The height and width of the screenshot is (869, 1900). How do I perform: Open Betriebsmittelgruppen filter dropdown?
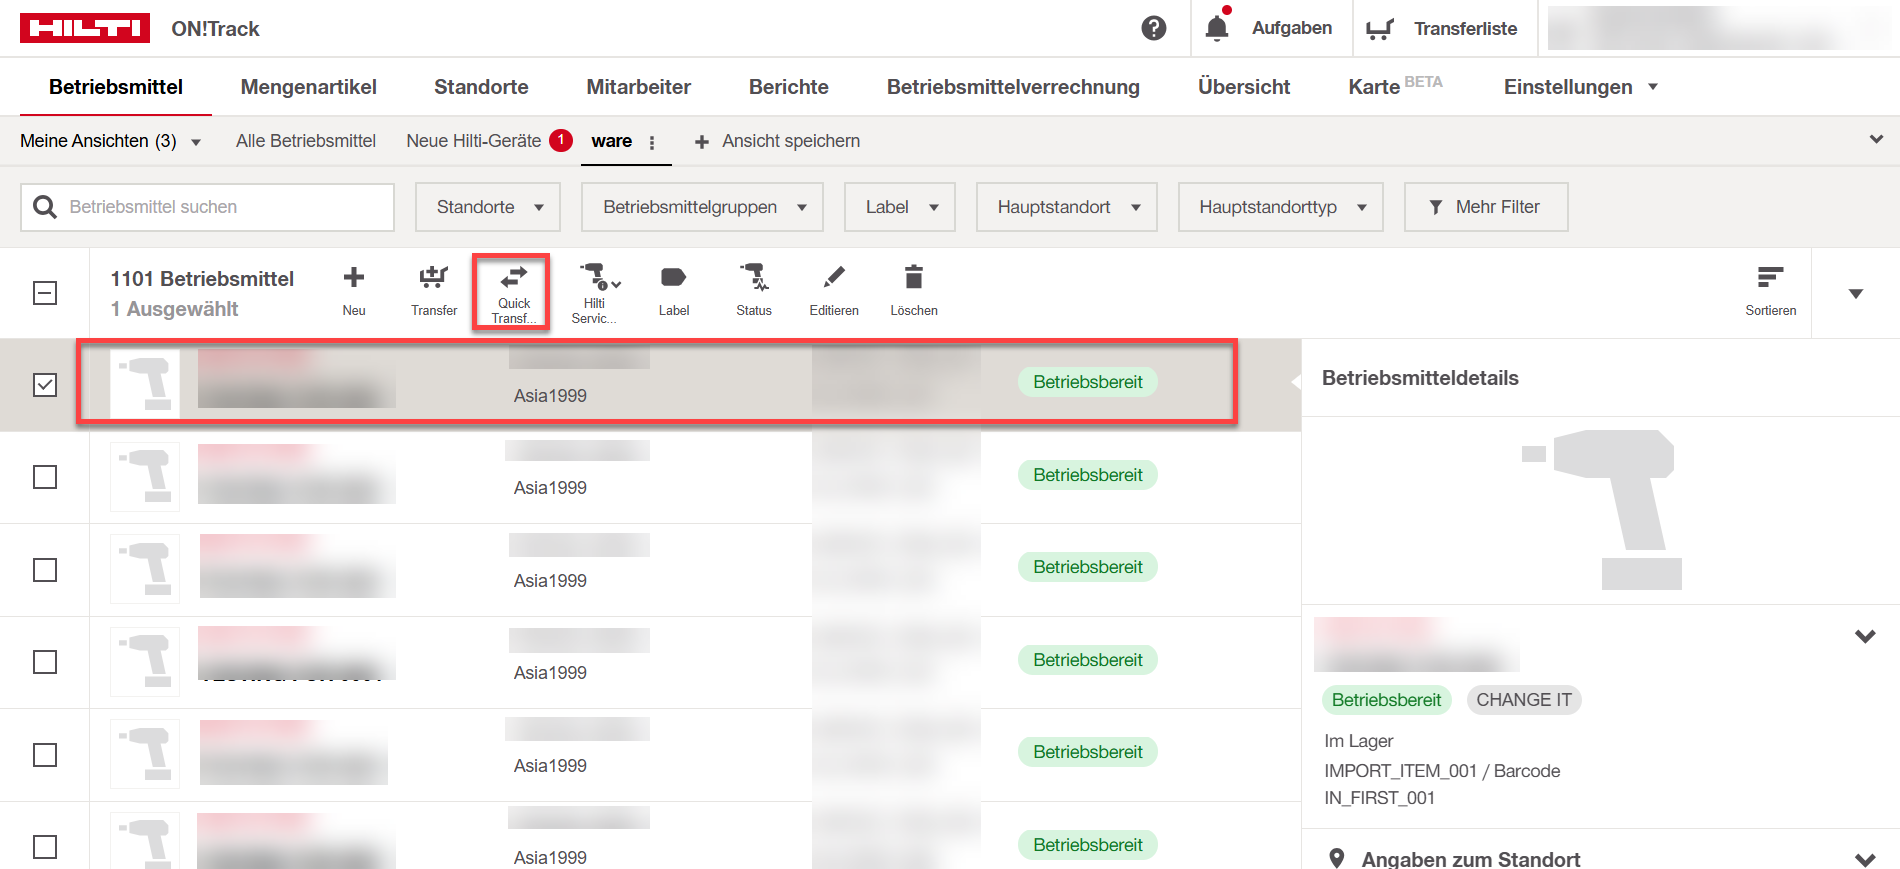point(702,207)
